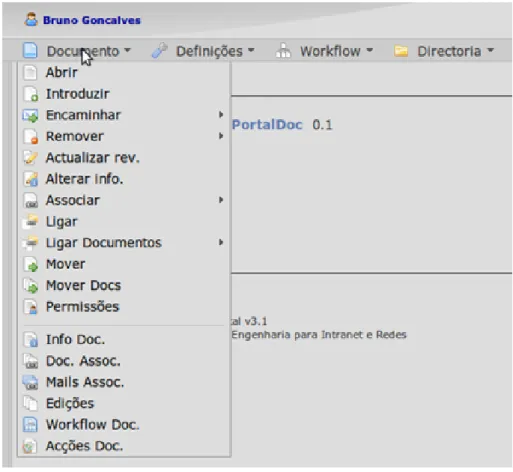
Task: Click the Directoria folder icon
Action: coord(401,51)
